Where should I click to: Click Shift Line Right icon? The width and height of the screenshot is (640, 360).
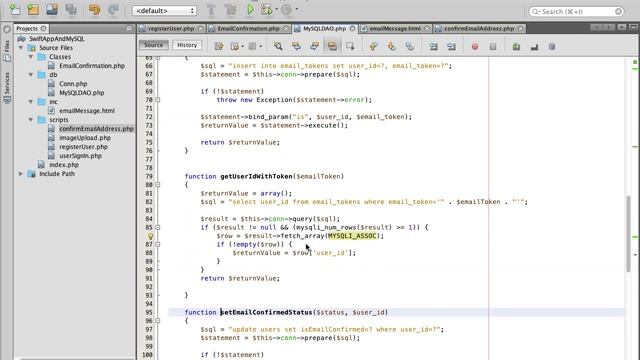451,46
